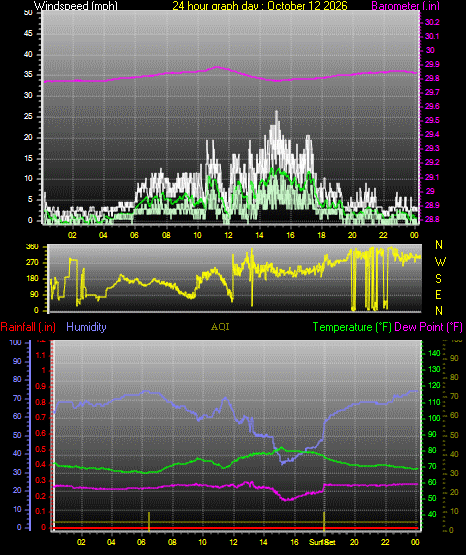Click the '24 hour graph day : October 12 2026' title

pos(260,6)
